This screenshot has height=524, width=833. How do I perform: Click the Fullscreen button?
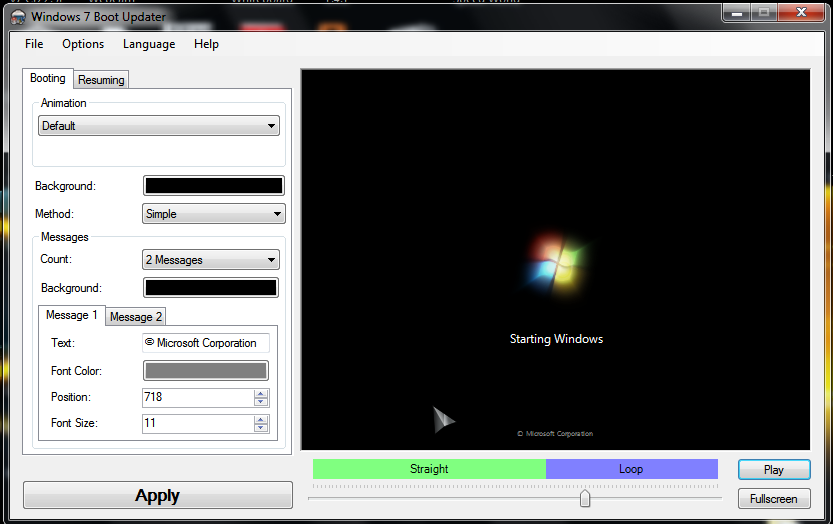tap(774, 498)
